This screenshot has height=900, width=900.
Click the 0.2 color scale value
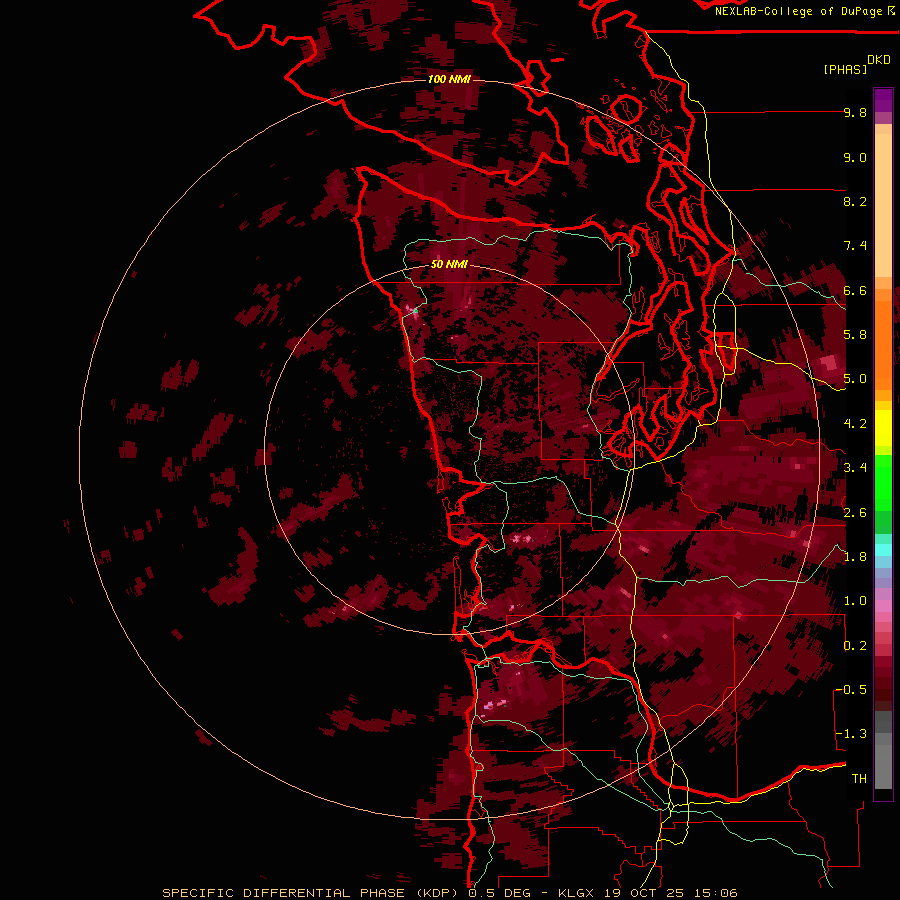(x=855, y=646)
